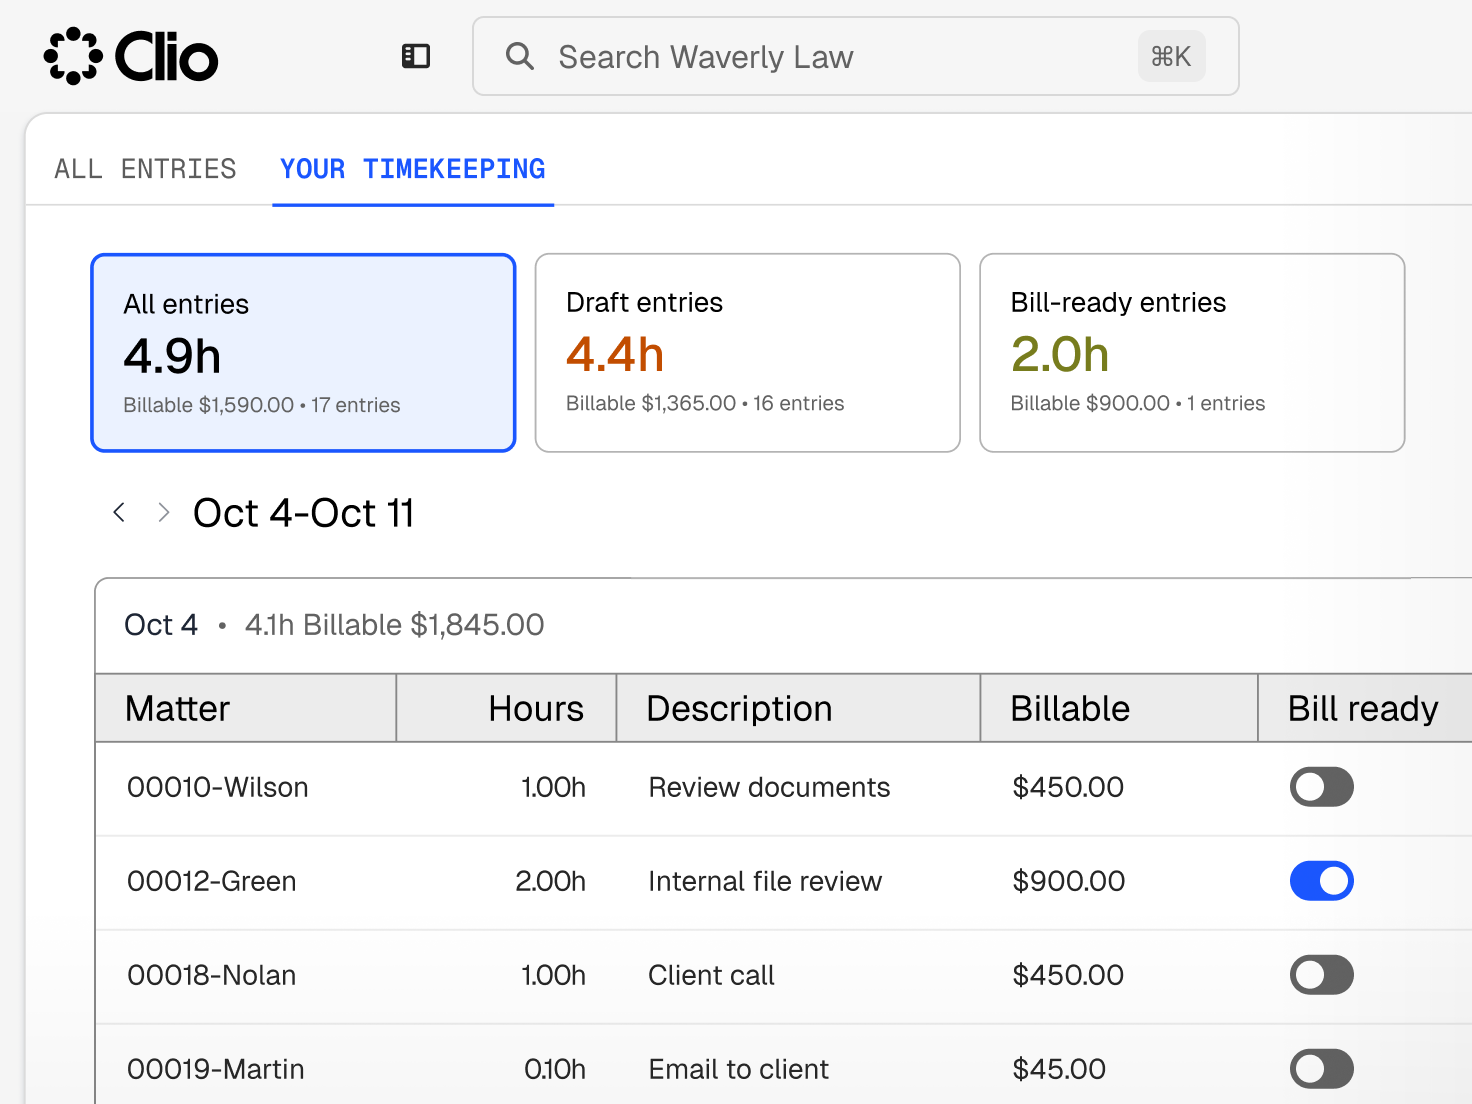Filter by the Draft entries card

pyautogui.click(x=748, y=353)
